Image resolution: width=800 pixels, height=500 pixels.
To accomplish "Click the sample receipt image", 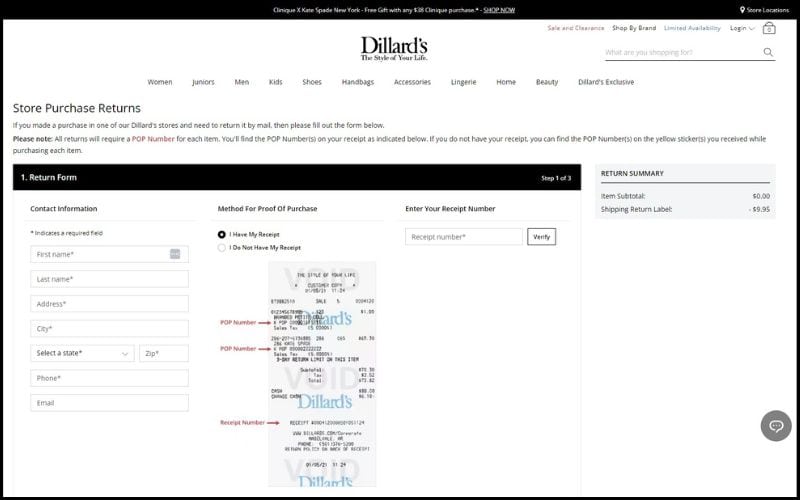I will pyautogui.click(x=322, y=374).
